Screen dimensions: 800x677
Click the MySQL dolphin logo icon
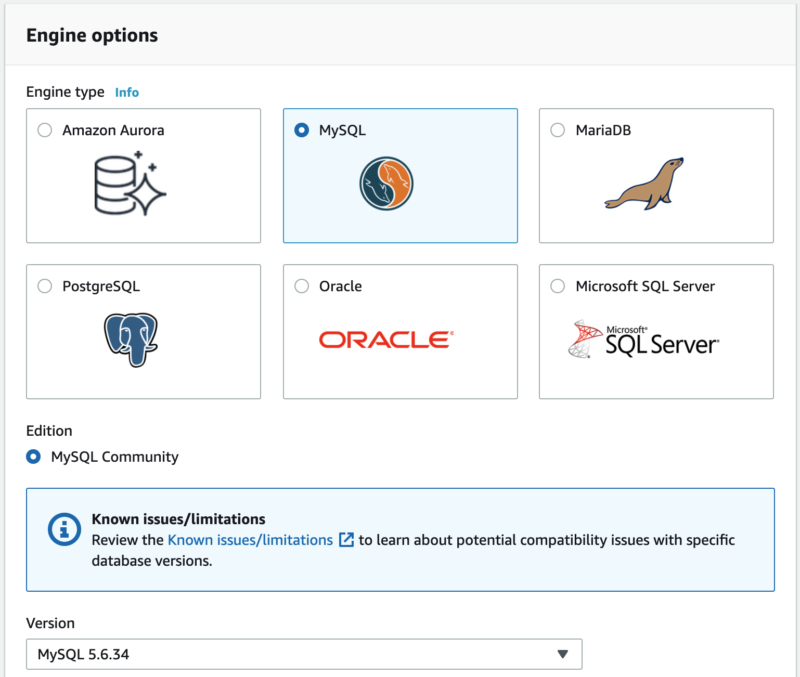[x=386, y=183]
